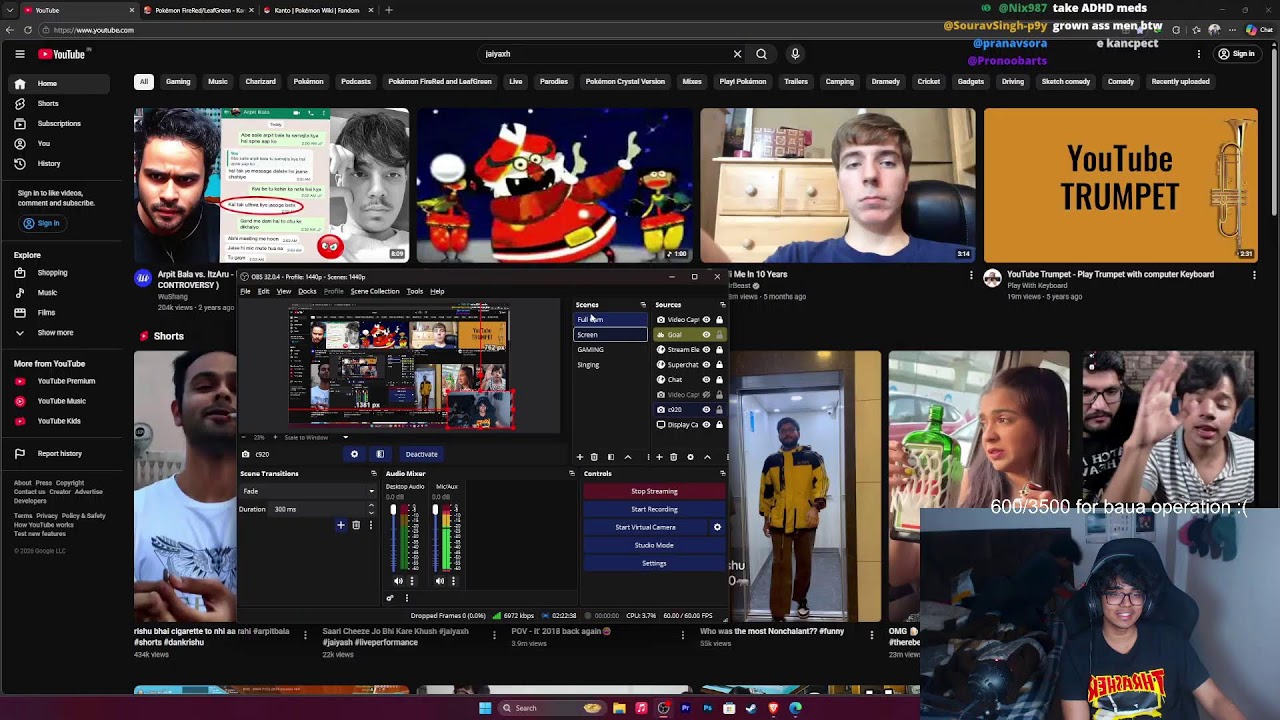The width and height of the screenshot is (1280, 720).
Task: Toggle visibility of c920 source
Action: (706, 410)
